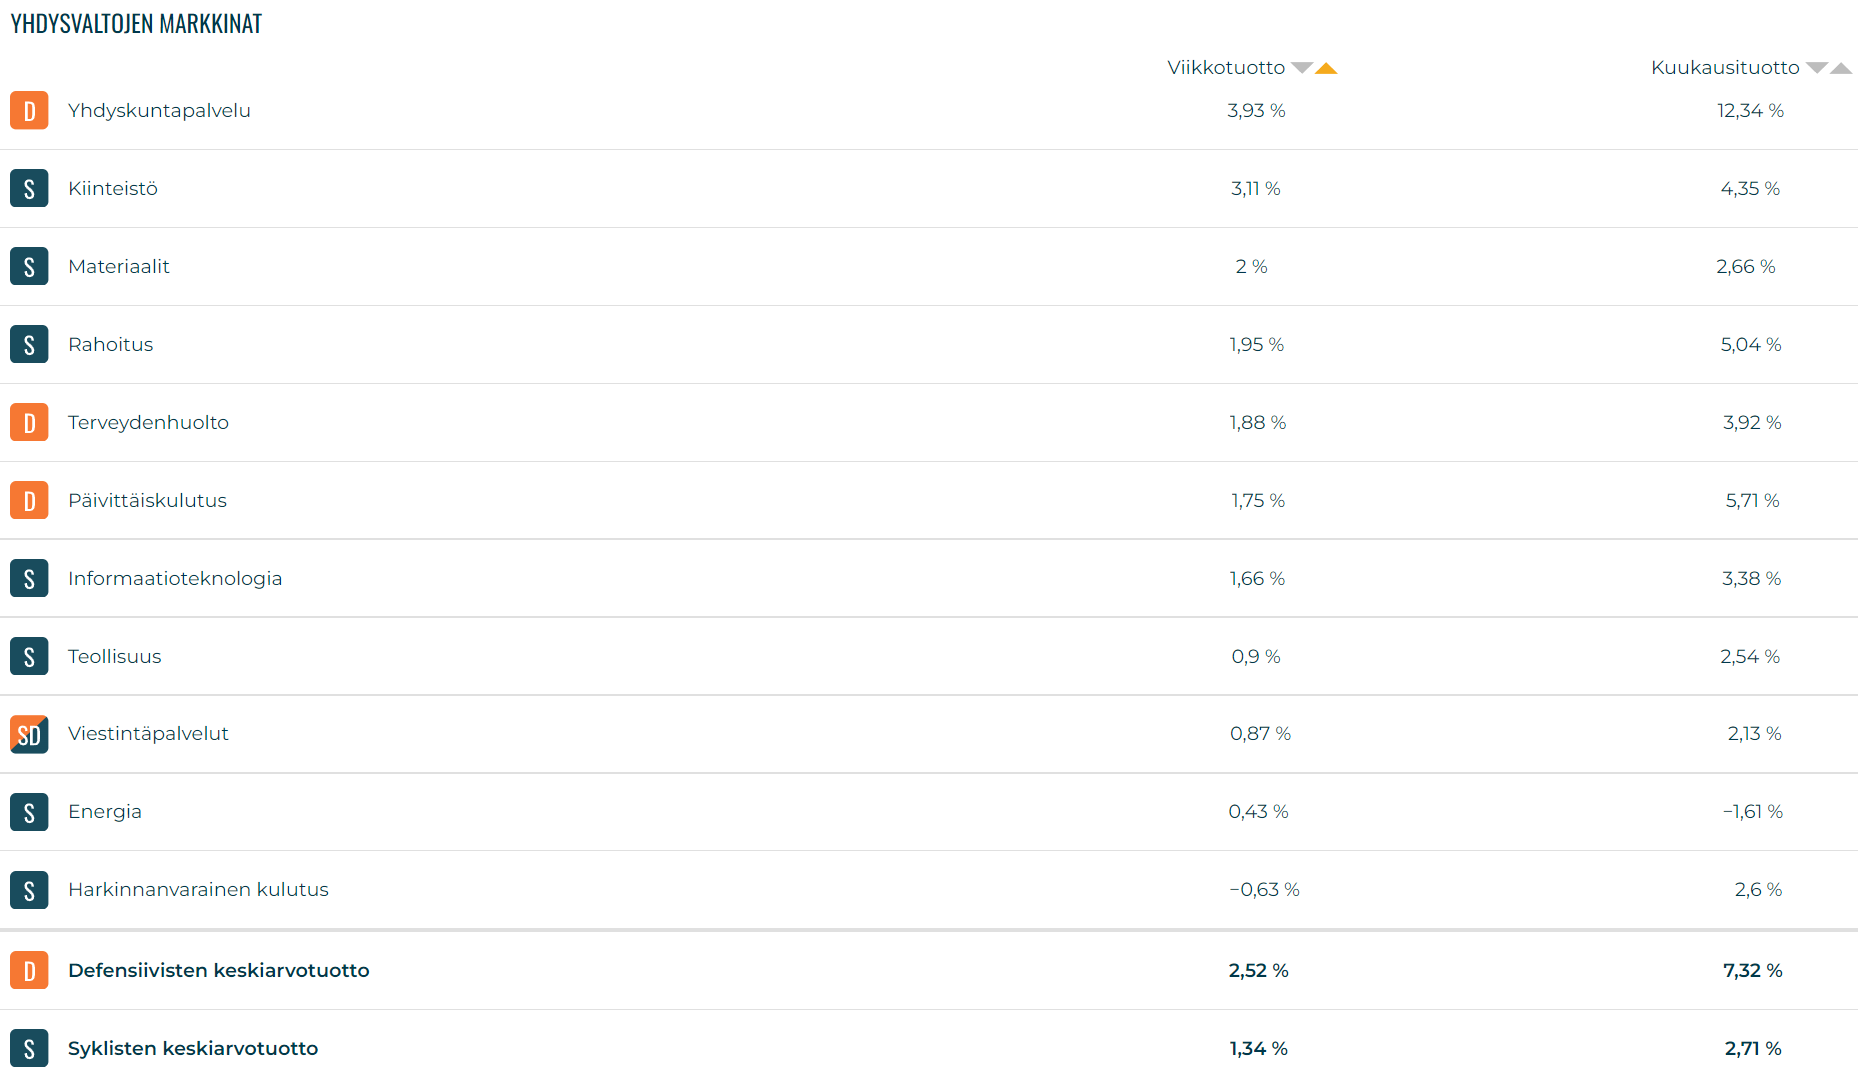Click Defensiivisten keskiarvotuotto summary label
The height and width of the screenshot is (1075, 1858).
(x=219, y=970)
